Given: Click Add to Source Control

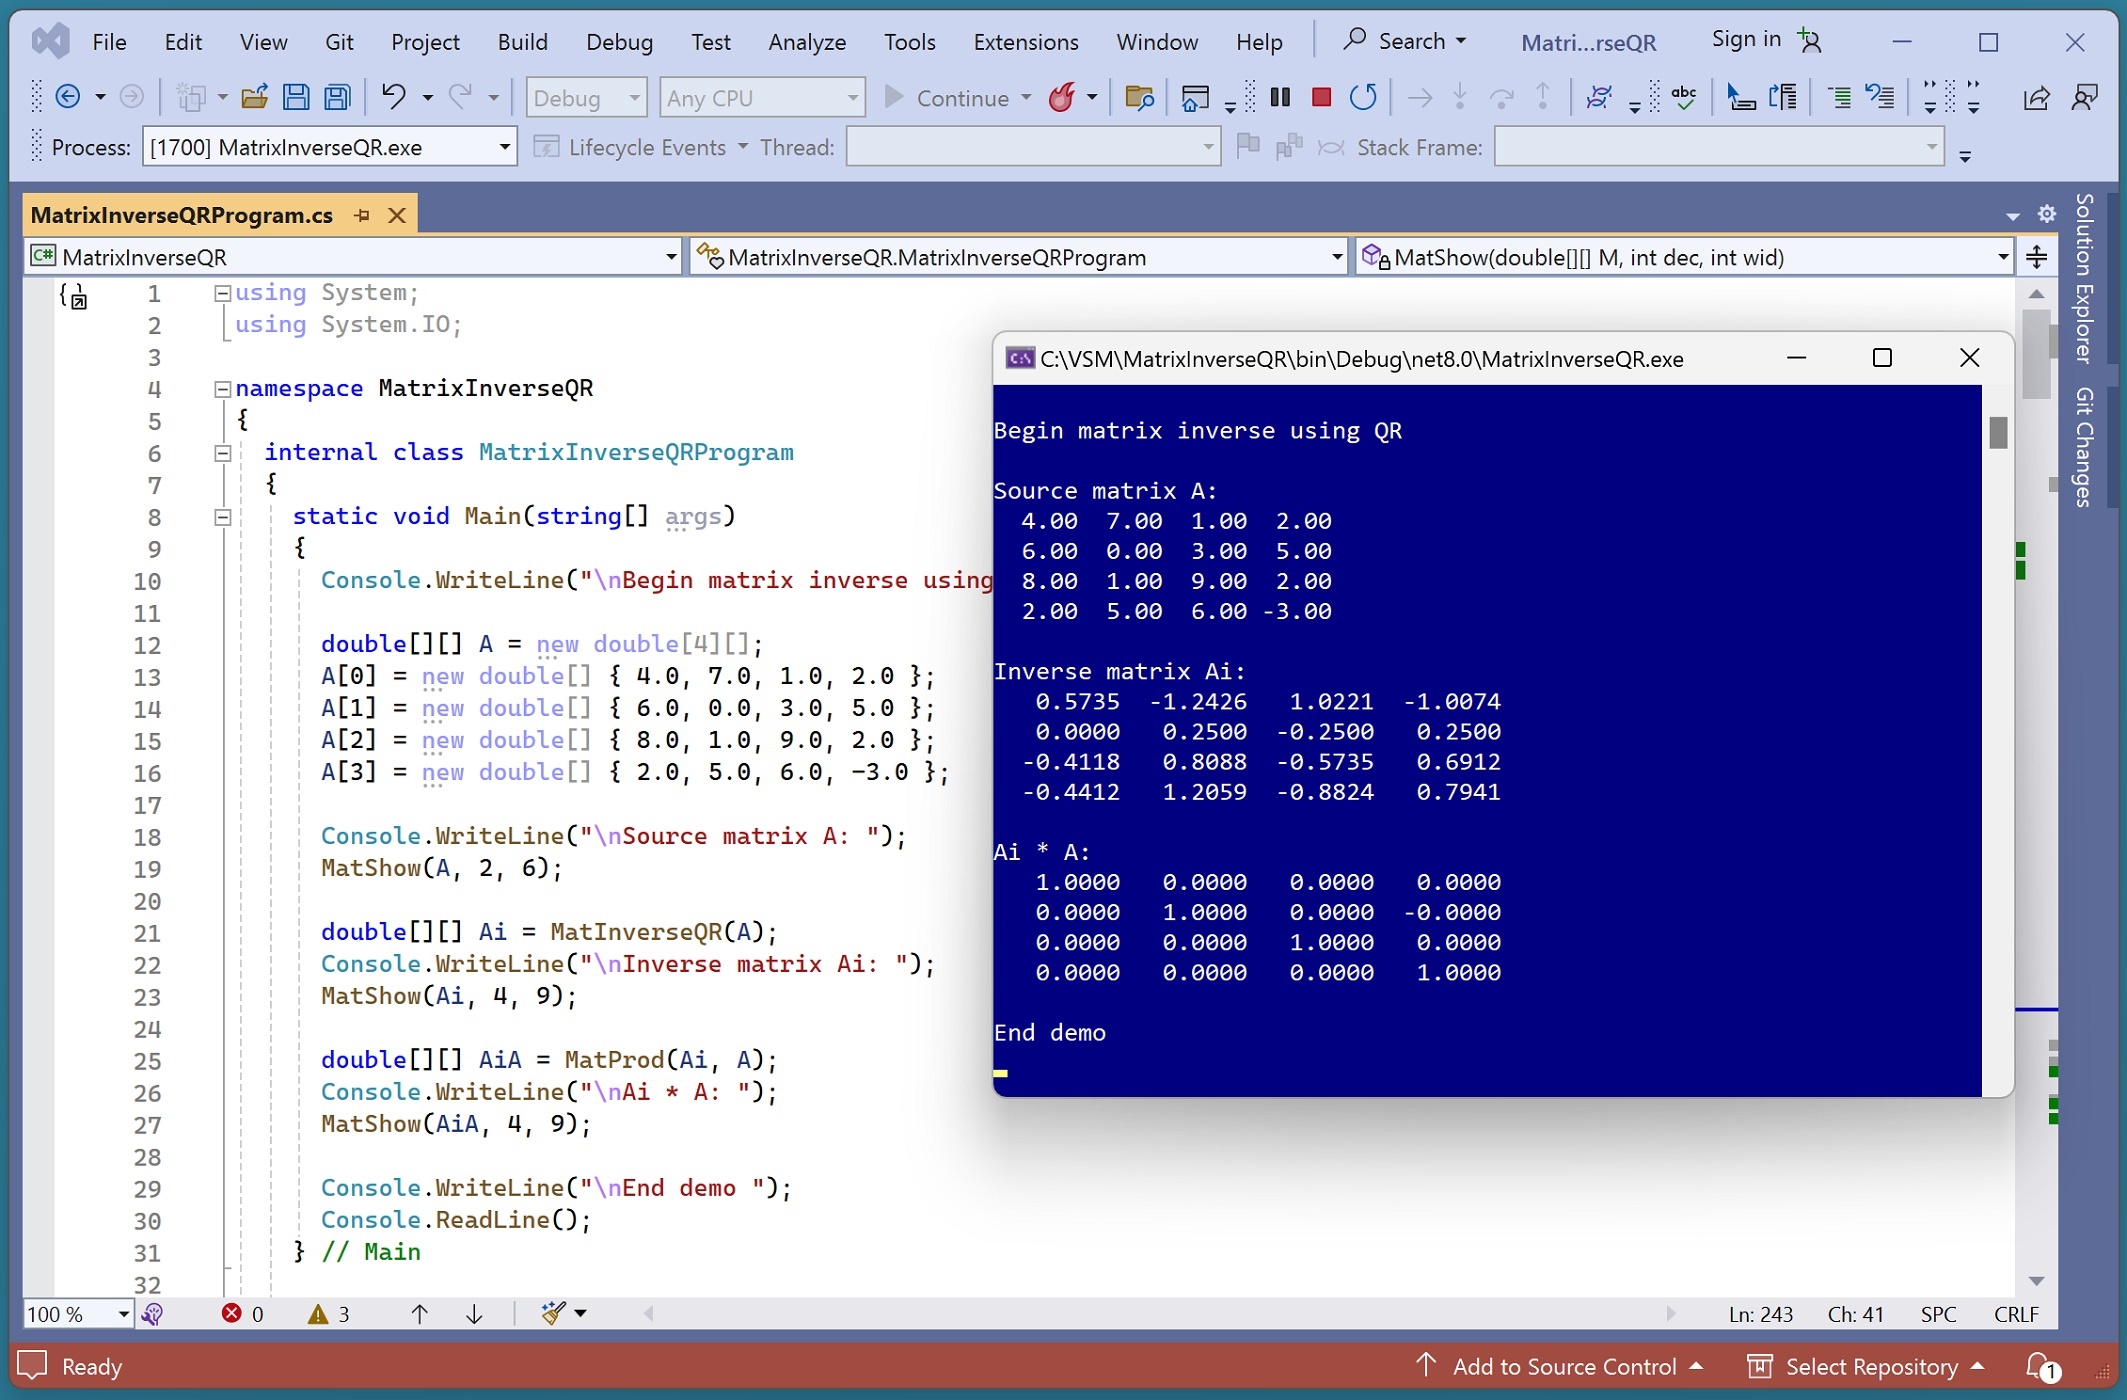Looking at the screenshot, I should [1563, 1366].
